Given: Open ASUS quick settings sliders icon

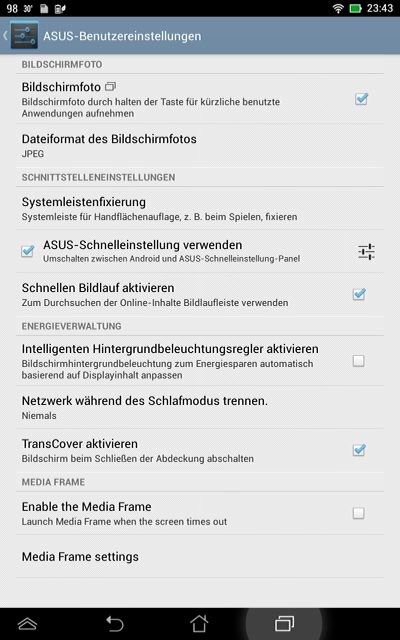Looking at the screenshot, I should tap(366, 251).
